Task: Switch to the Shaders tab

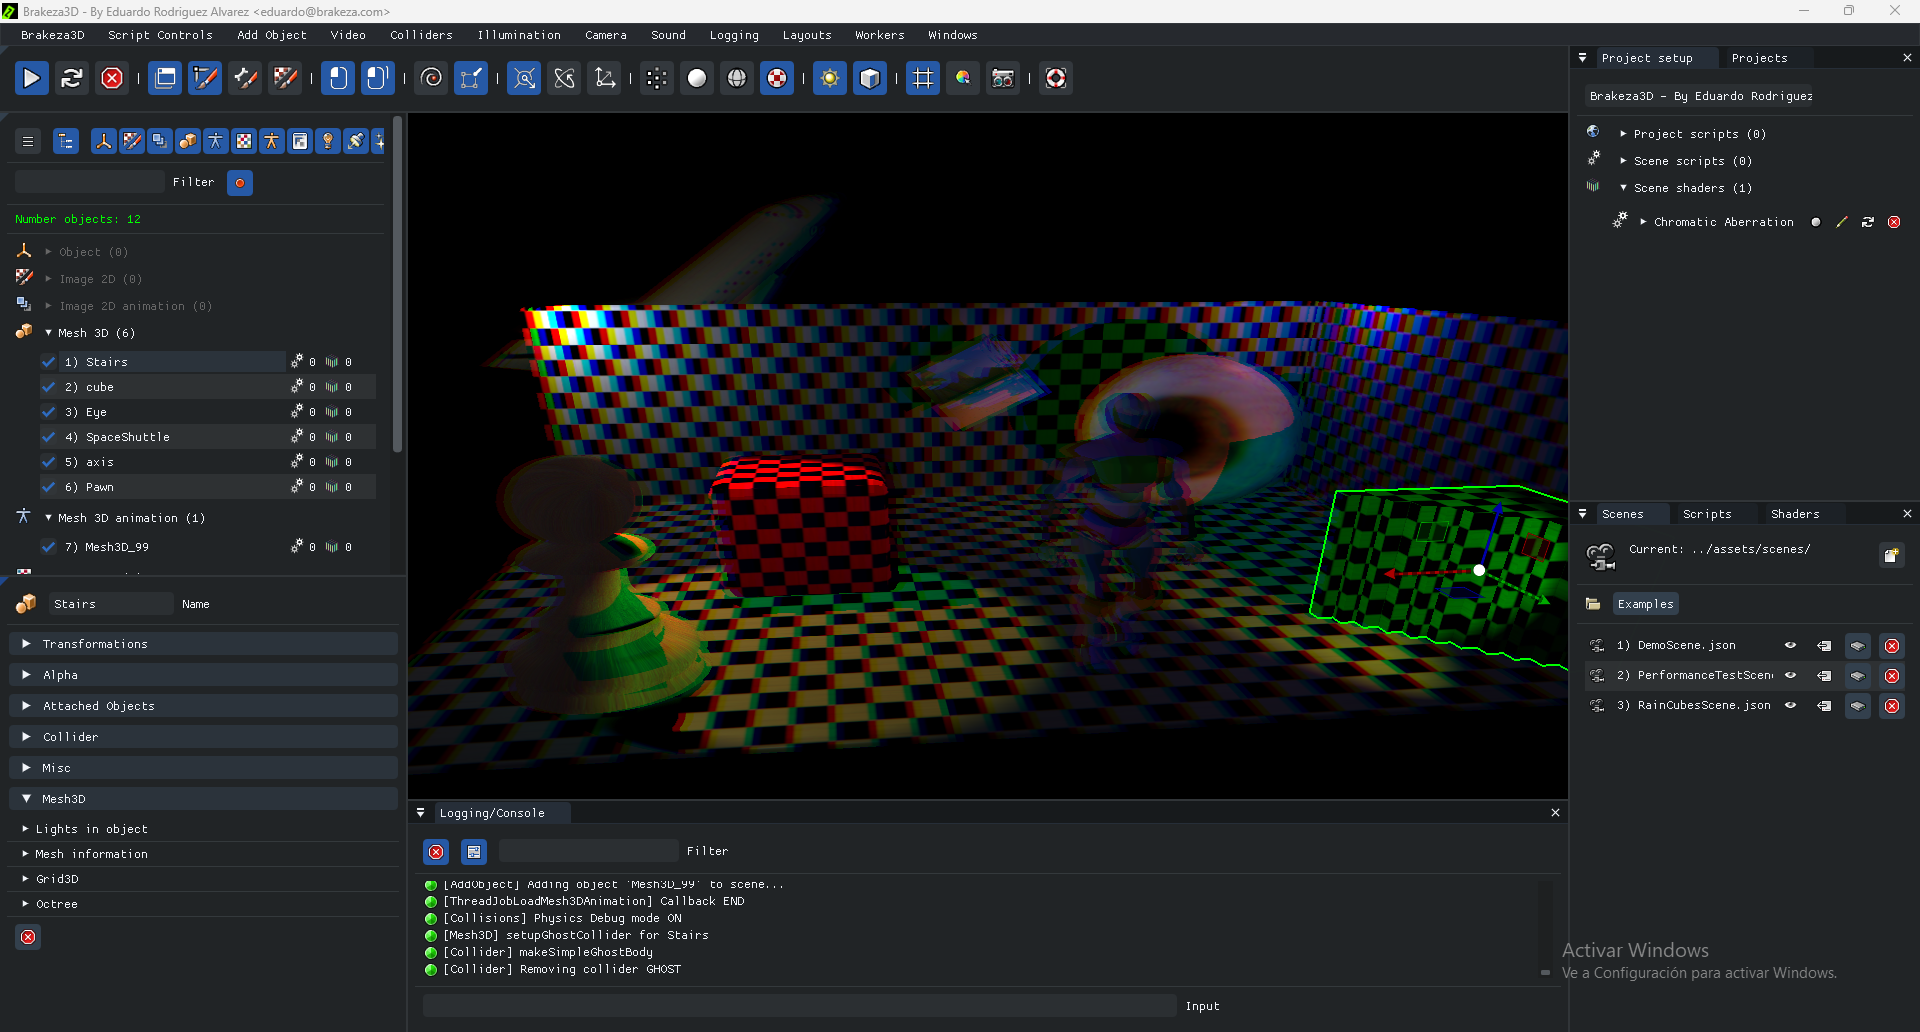Action: 1794,514
